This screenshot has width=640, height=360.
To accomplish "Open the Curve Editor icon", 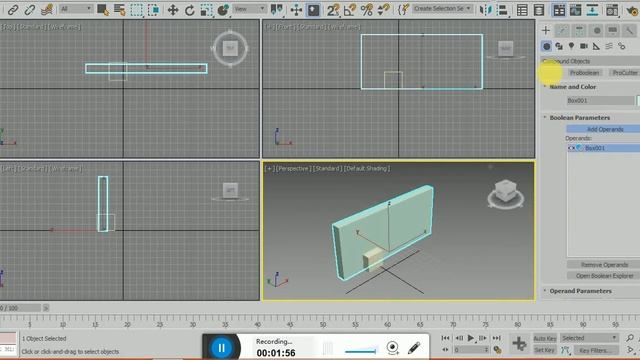I will pos(576,10).
